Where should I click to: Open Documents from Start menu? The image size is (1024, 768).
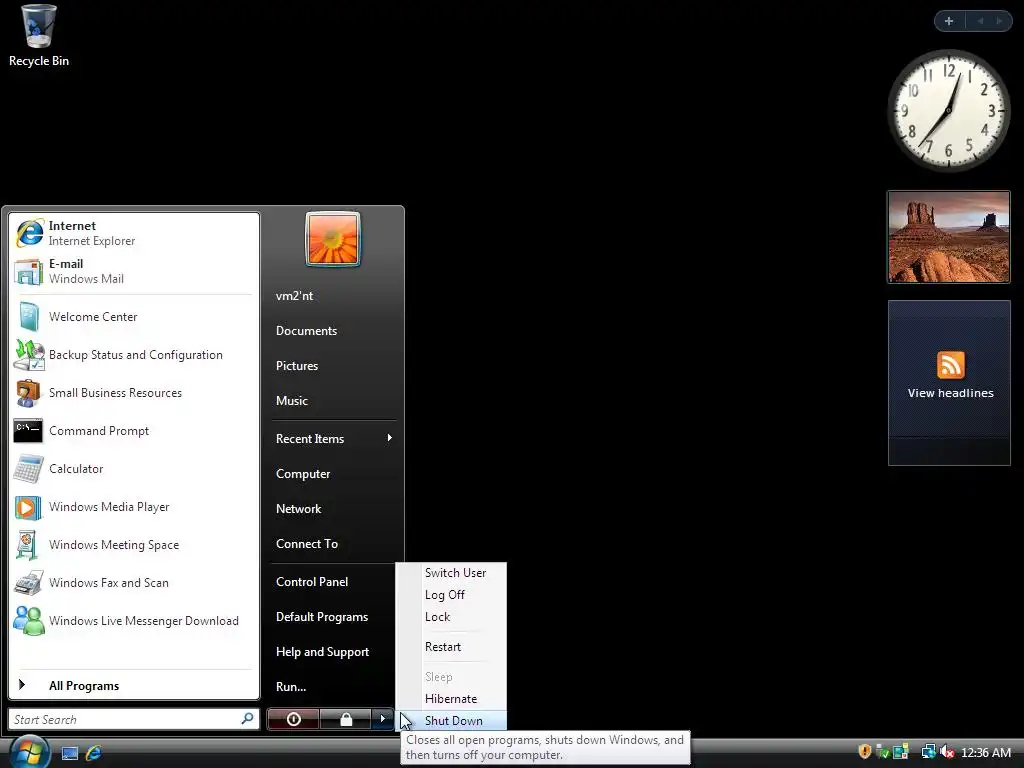tap(333, 330)
